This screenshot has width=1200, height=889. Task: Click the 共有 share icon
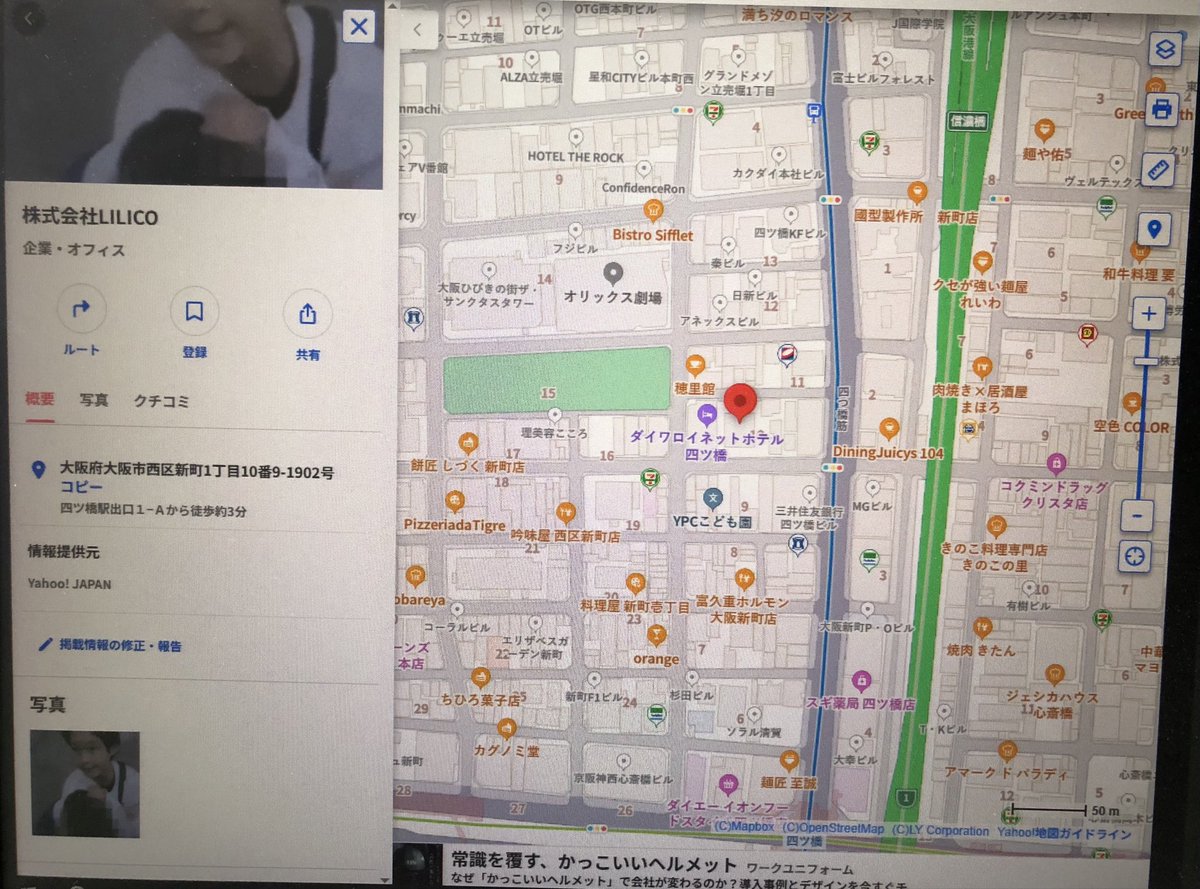pos(307,314)
